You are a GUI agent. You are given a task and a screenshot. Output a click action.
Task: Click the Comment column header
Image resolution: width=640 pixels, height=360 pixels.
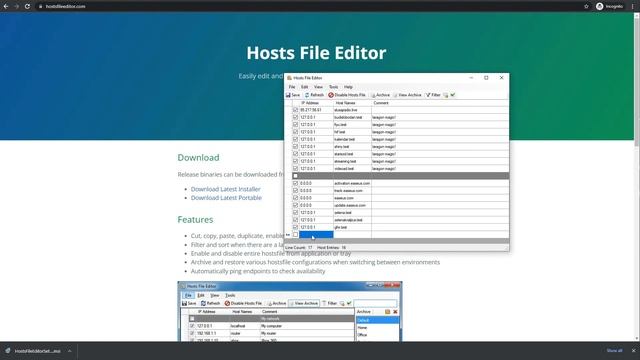coord(440,103)
